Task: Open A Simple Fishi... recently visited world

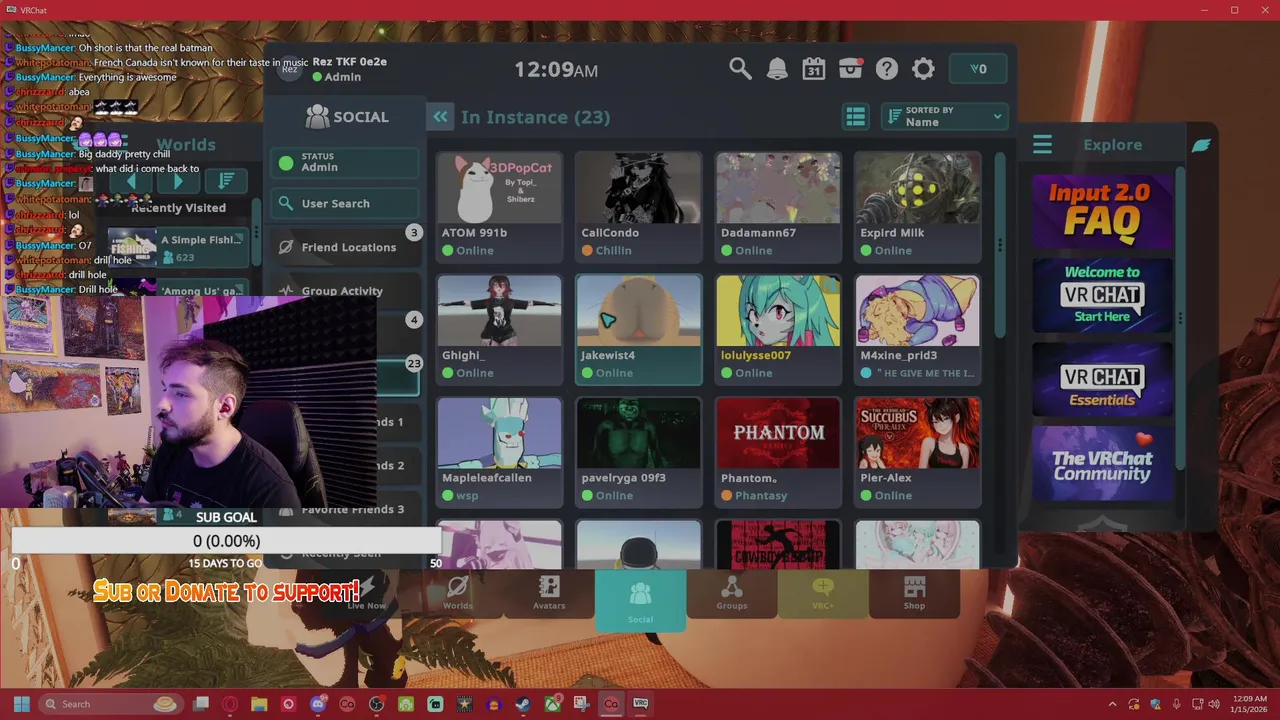Action: point(178,248)
